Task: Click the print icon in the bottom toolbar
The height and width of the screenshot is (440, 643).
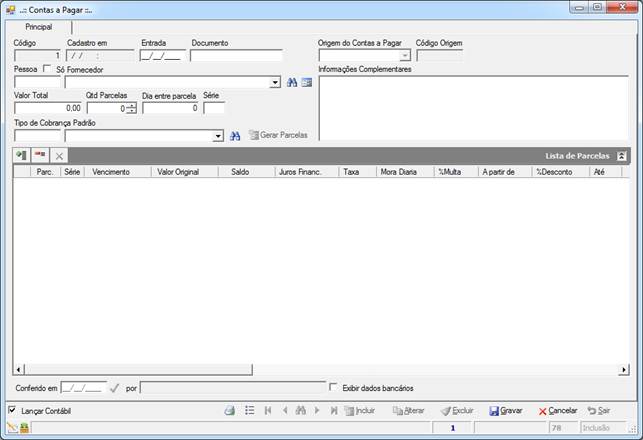Action: point(230,410)
